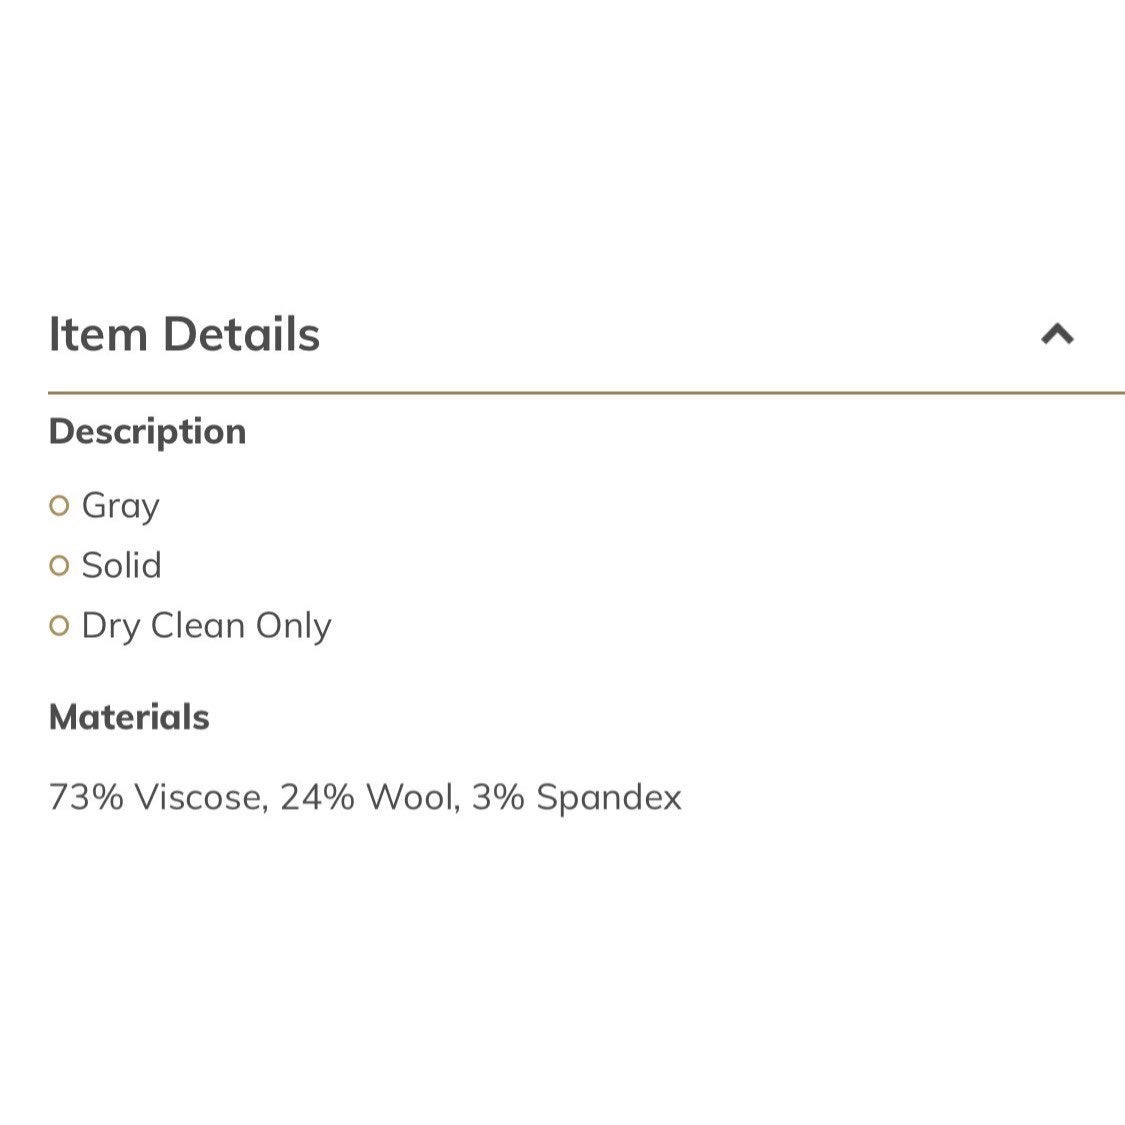Click the bullet circle beside Solid
The height and width of the screenshot is (1125, 1125).
click(59, 566)
